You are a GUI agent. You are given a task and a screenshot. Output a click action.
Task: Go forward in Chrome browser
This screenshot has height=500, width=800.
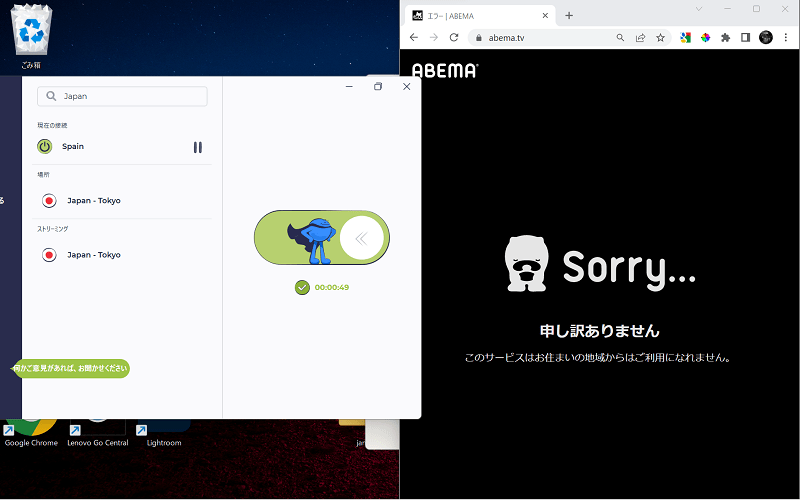coord(434,37)
